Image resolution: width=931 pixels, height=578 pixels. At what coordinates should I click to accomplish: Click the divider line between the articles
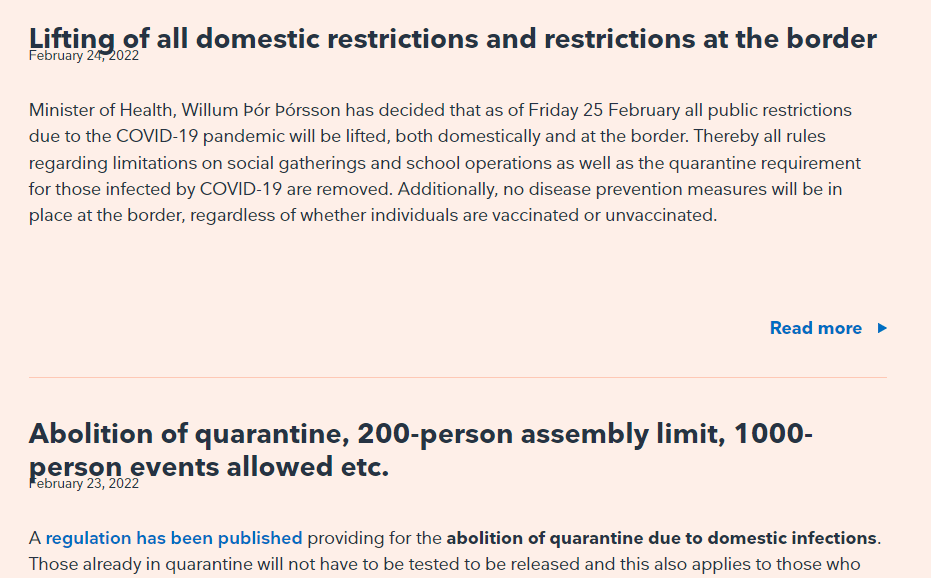[457, 377]
